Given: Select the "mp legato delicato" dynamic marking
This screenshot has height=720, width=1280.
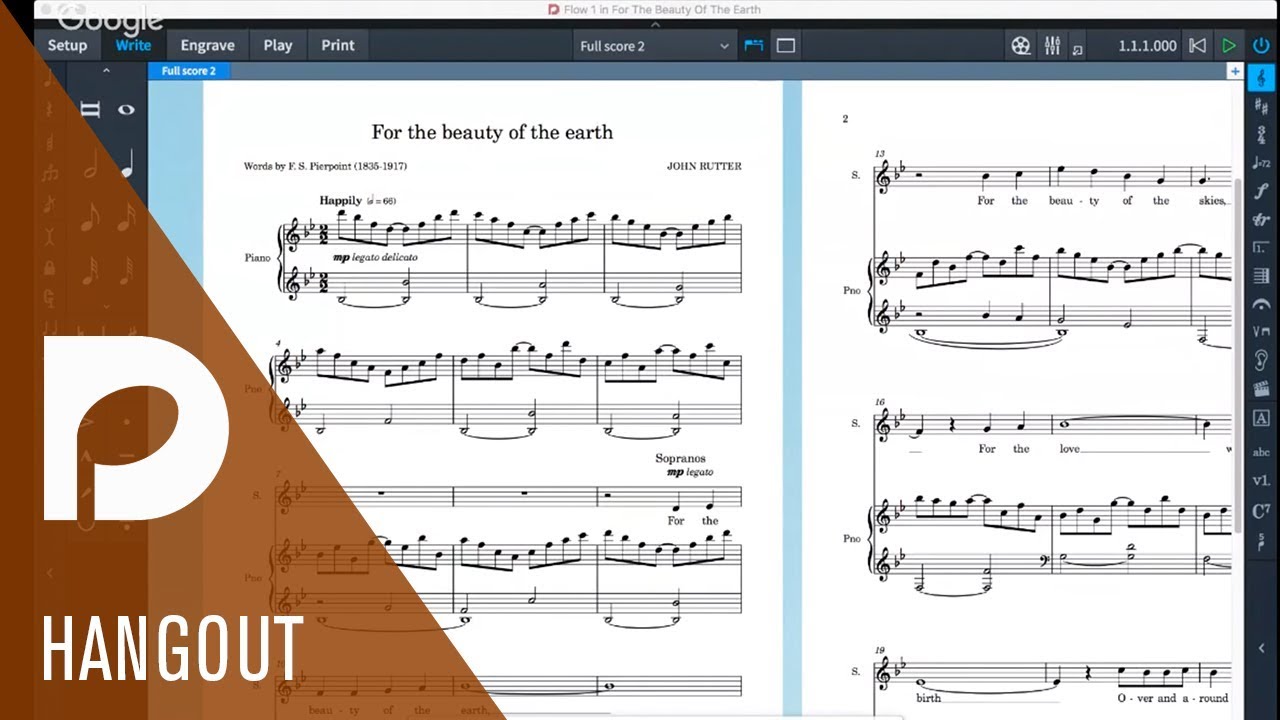Looking at the screenshot, I should click(375, 257).
